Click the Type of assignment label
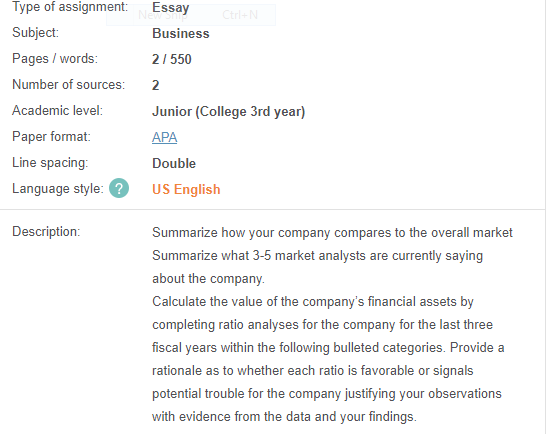 tap(70, 7)
